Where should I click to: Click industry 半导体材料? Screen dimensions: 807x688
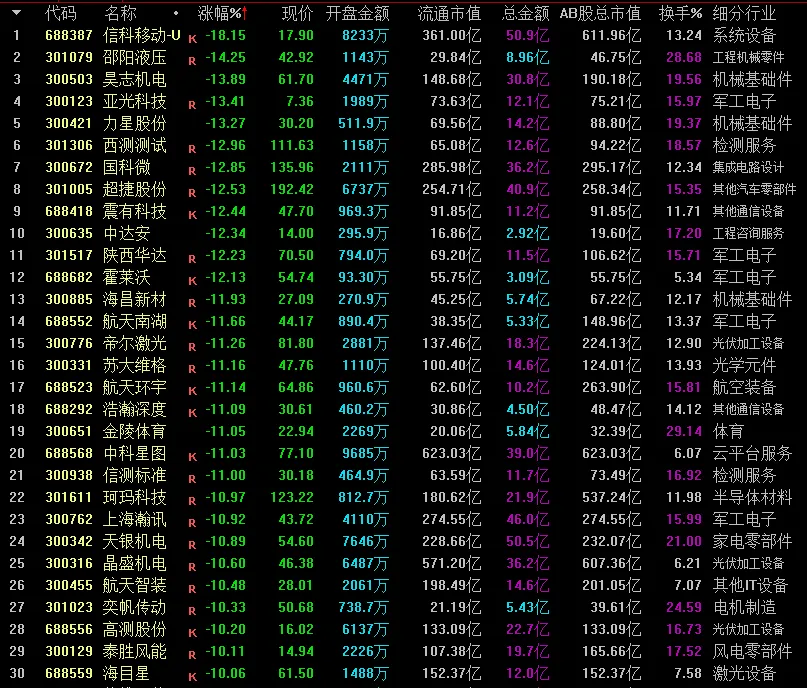click(x=752, y=497)
